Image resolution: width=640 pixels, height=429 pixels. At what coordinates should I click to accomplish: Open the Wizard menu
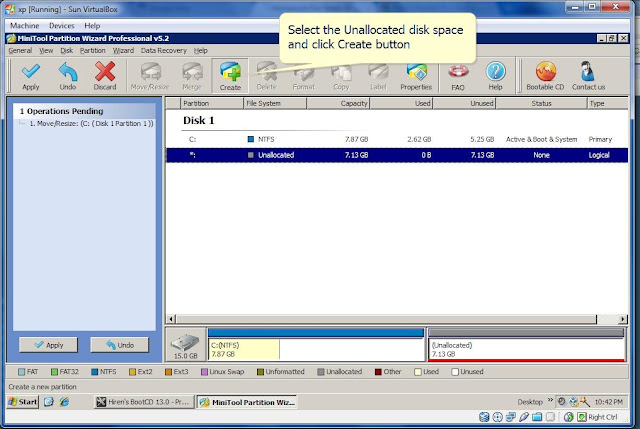click(123, 51)
